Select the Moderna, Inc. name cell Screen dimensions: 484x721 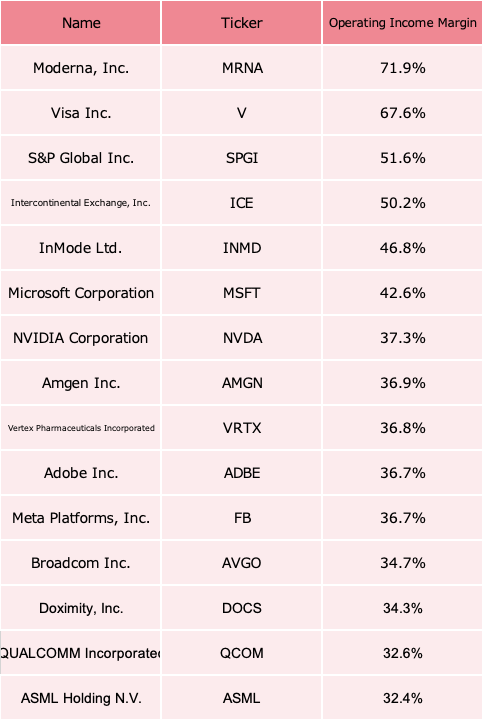(81, 68)
